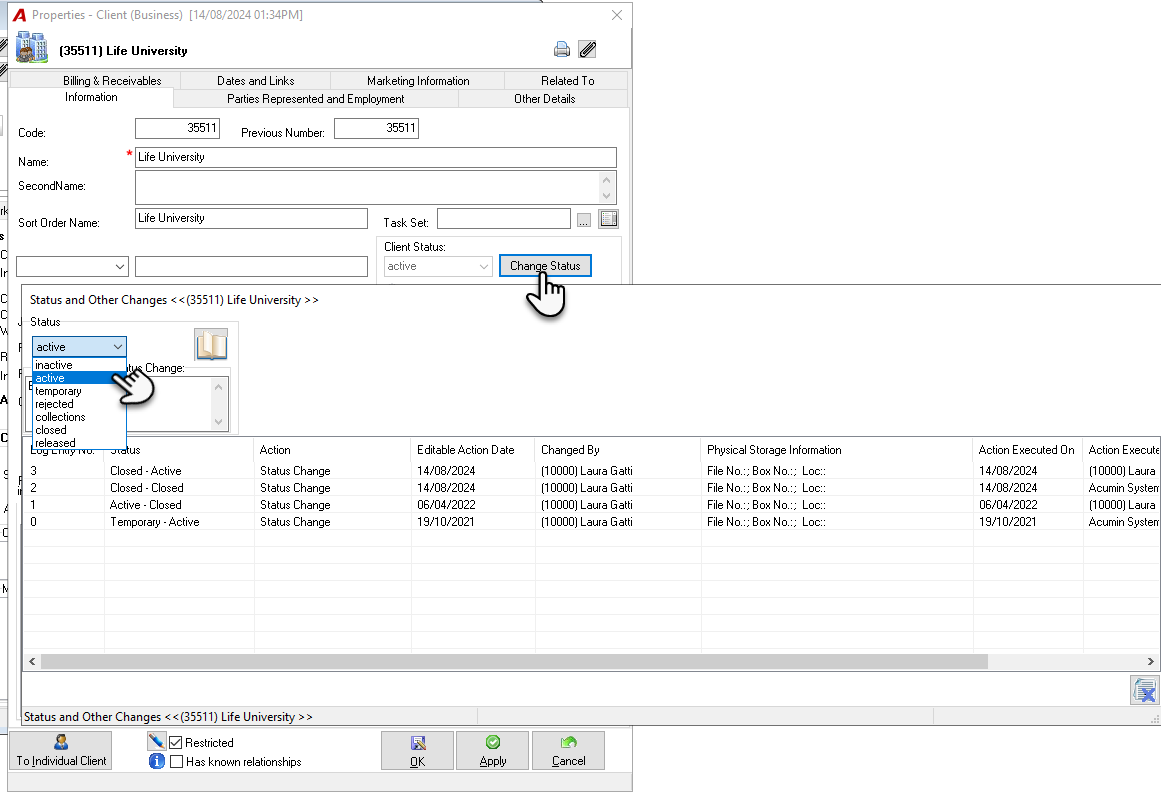
Task: Click the delete grid icon at bottom right
Action: click(x=1145, y=690)
